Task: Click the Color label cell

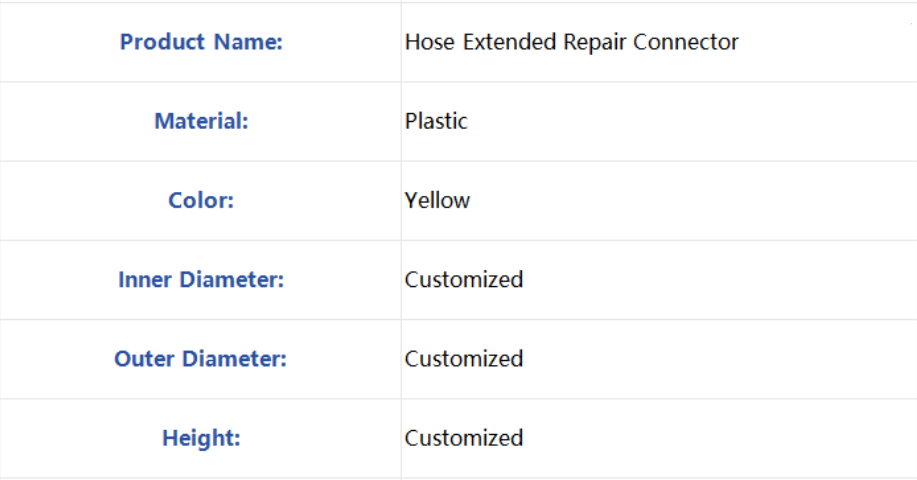Action: tap(201, 201)
